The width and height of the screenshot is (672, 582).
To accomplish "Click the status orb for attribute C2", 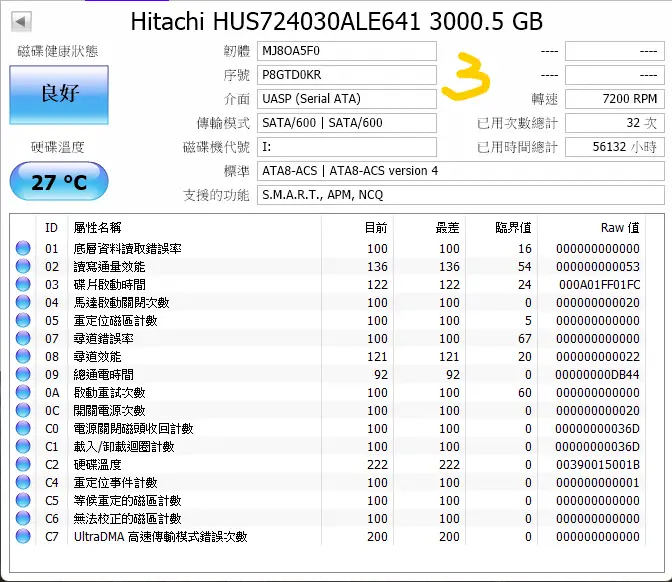I will click(23, 464).
